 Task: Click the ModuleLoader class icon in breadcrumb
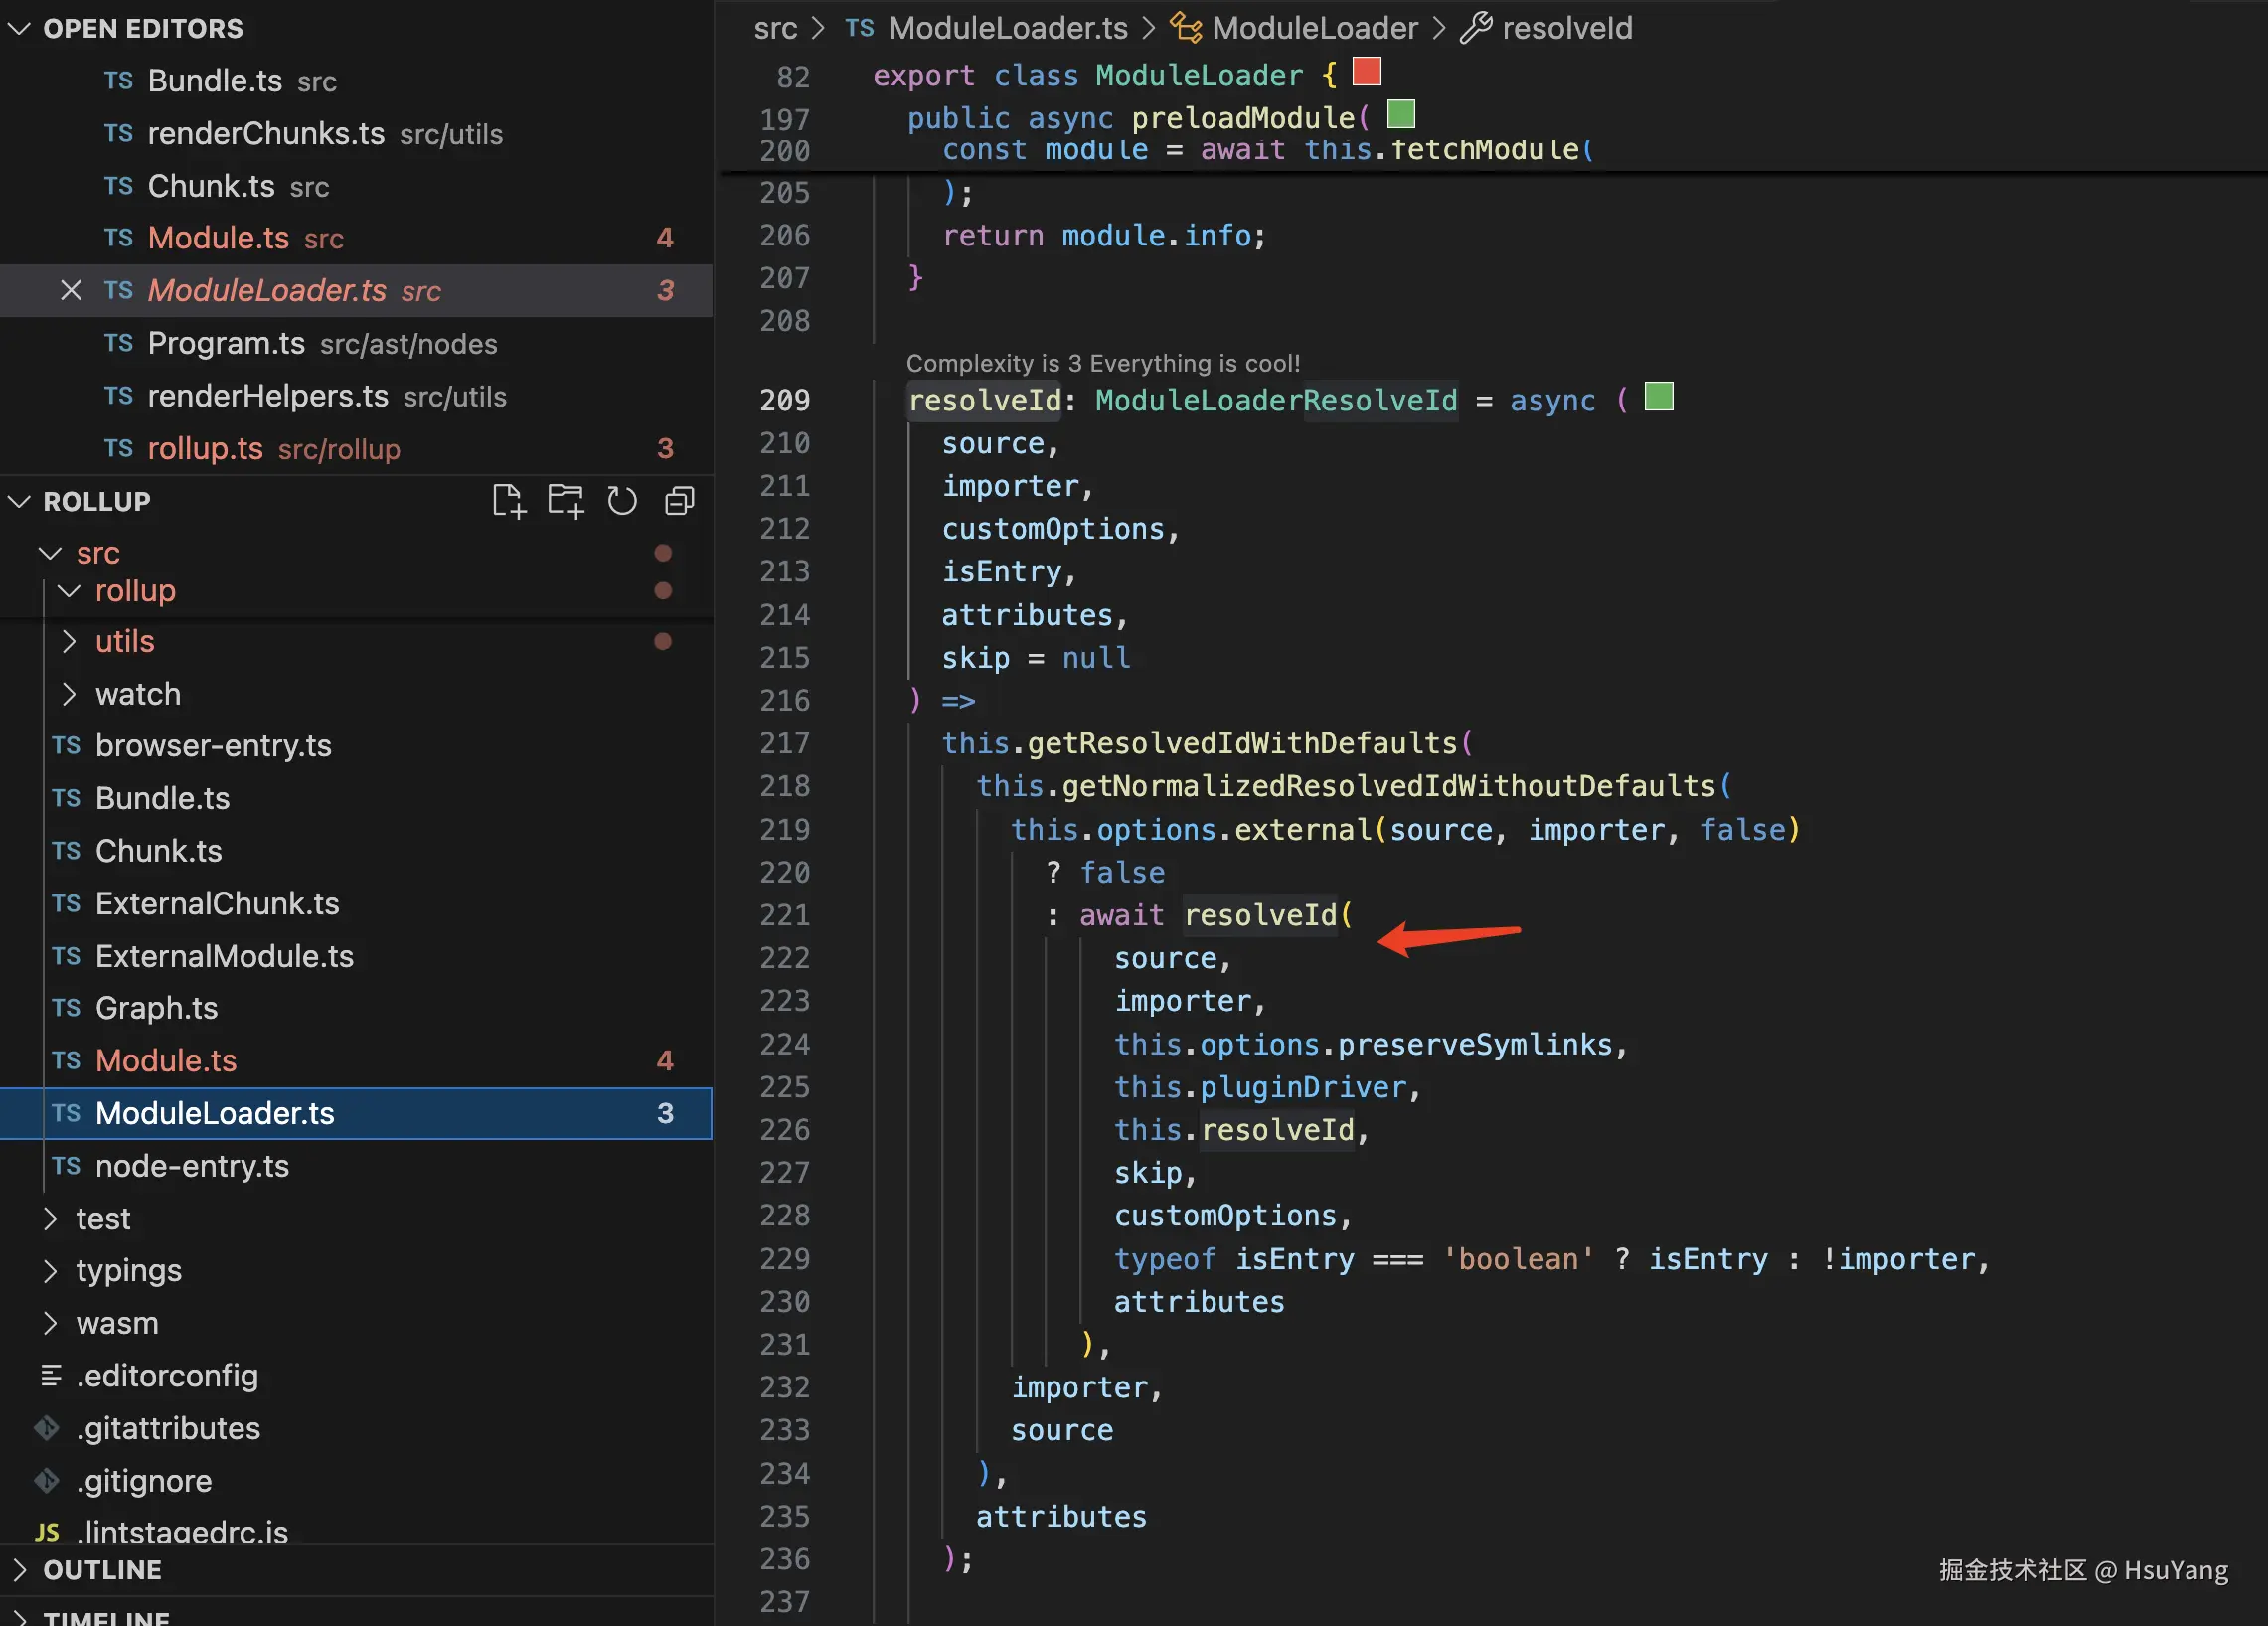click(x=1186, y=28)
